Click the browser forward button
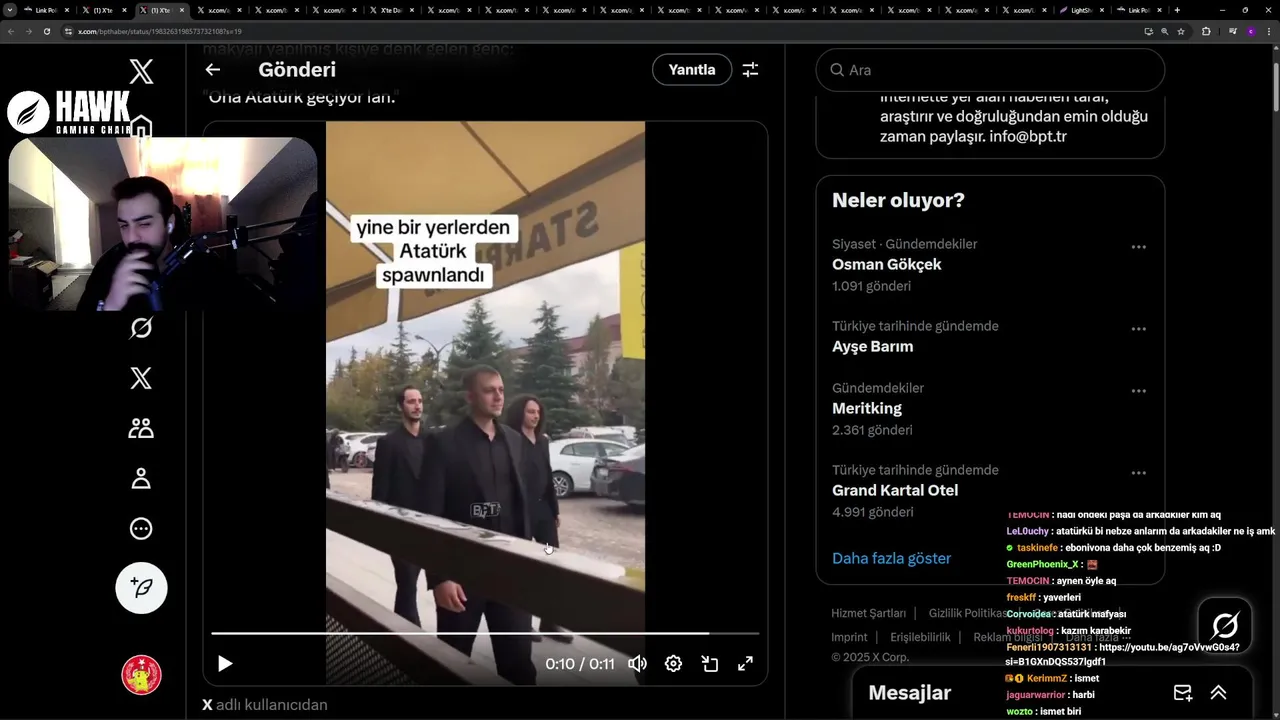Viewport: 1280px width, 720px height. [28, 31]
